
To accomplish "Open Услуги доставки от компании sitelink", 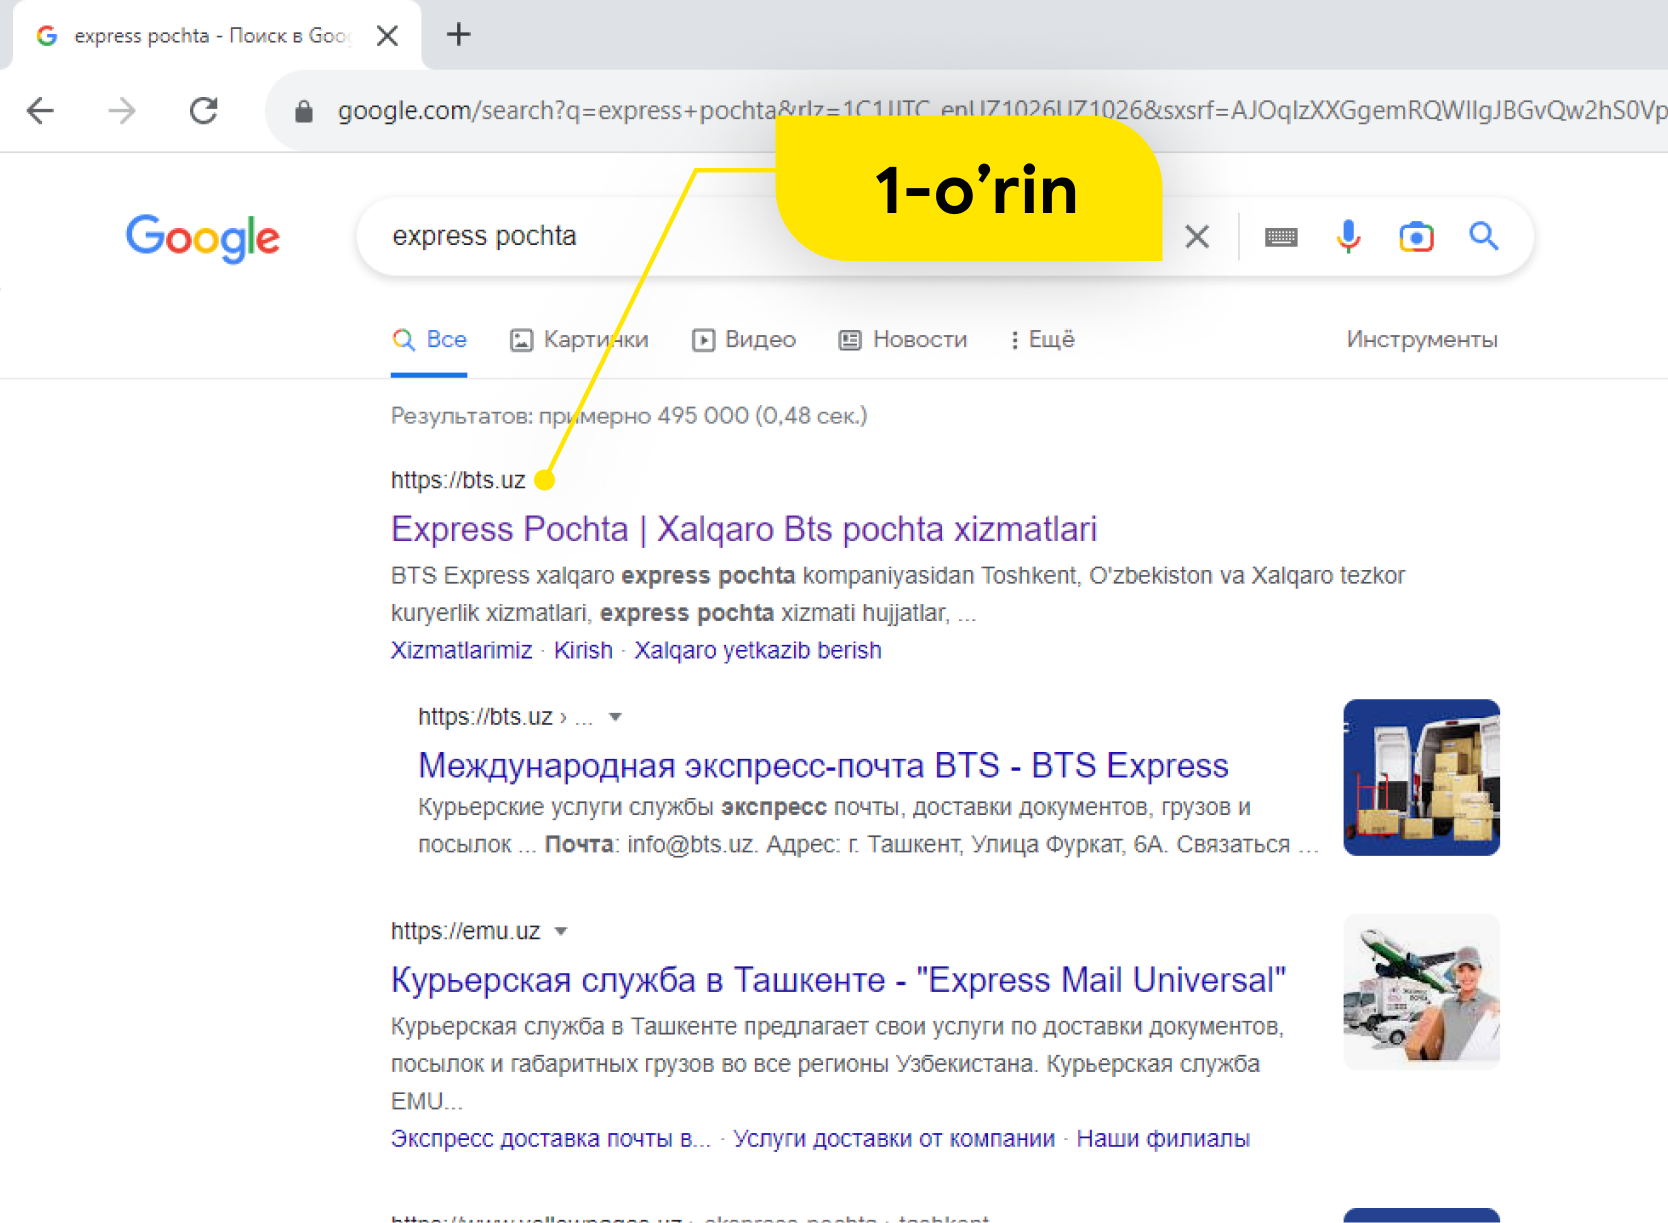I will (x=894, y=1139).
